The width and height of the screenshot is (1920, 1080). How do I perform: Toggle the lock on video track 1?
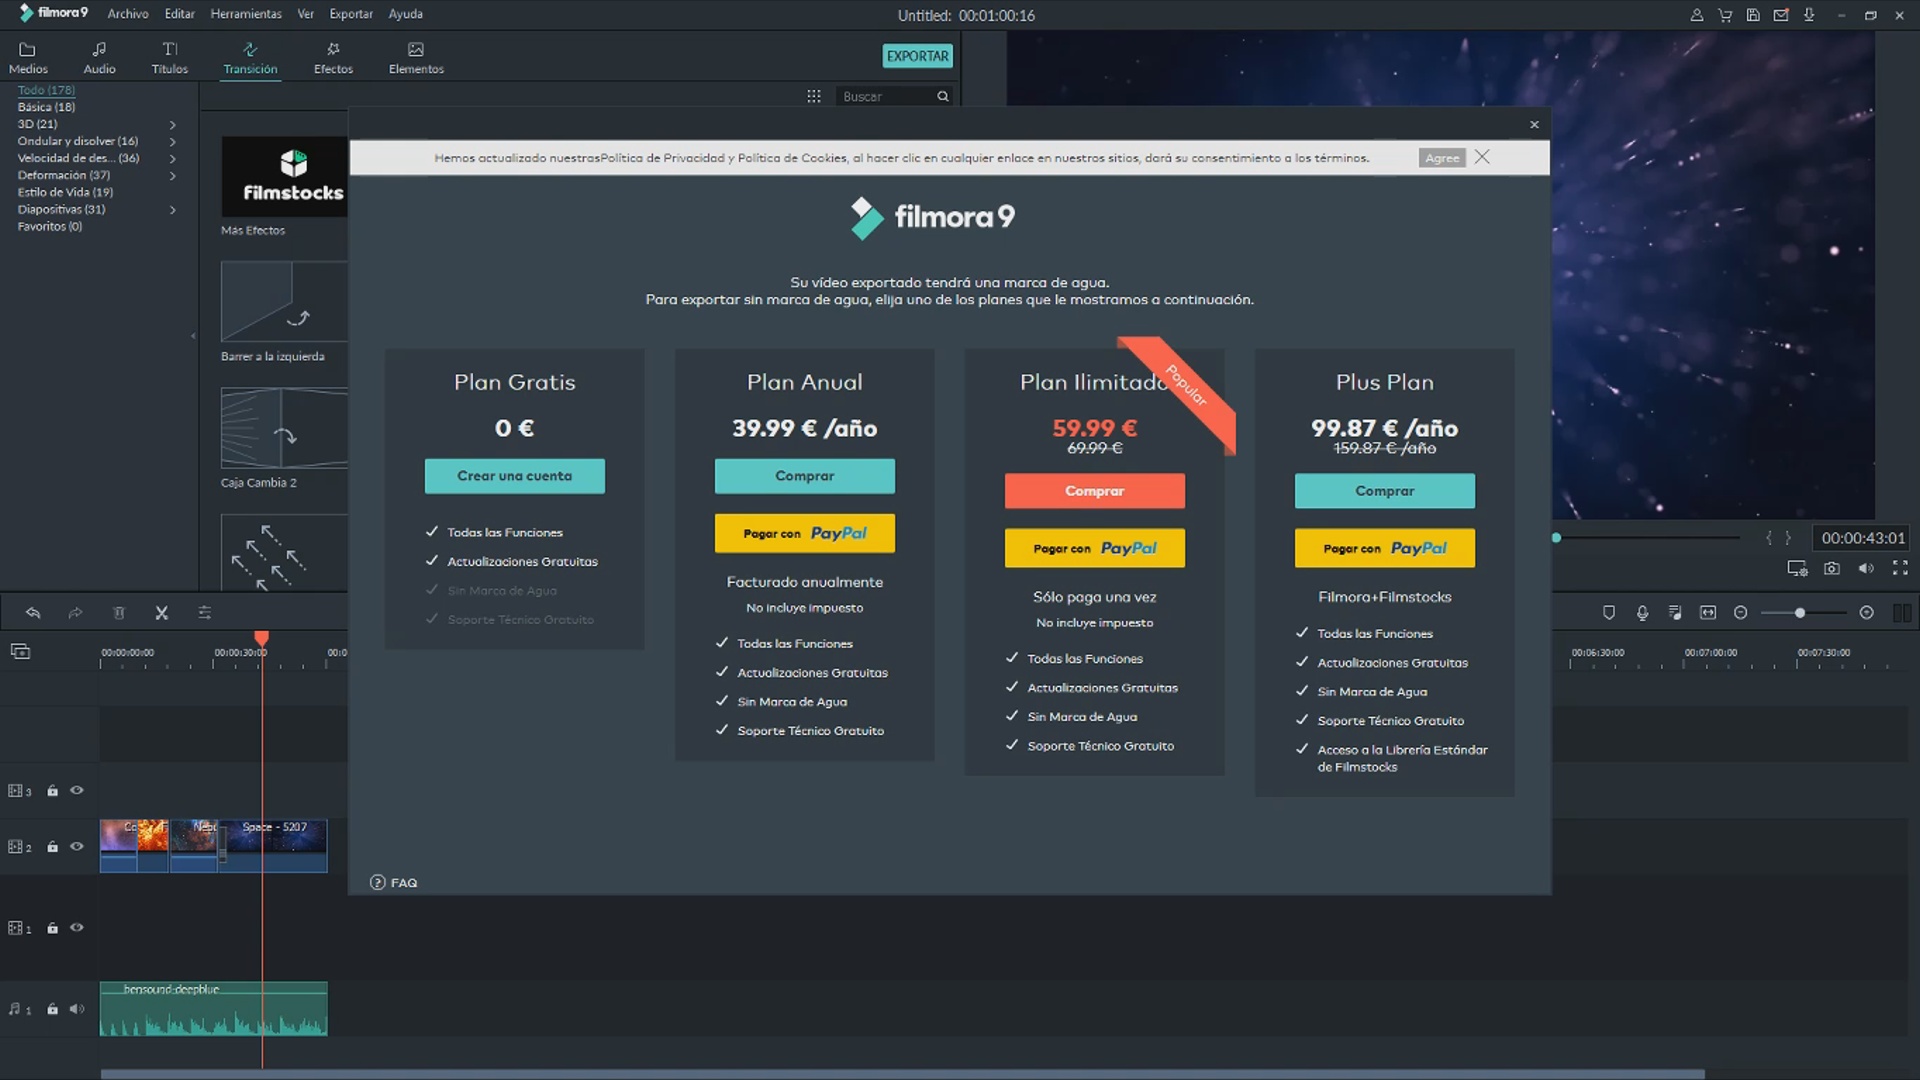pos(52,928)
